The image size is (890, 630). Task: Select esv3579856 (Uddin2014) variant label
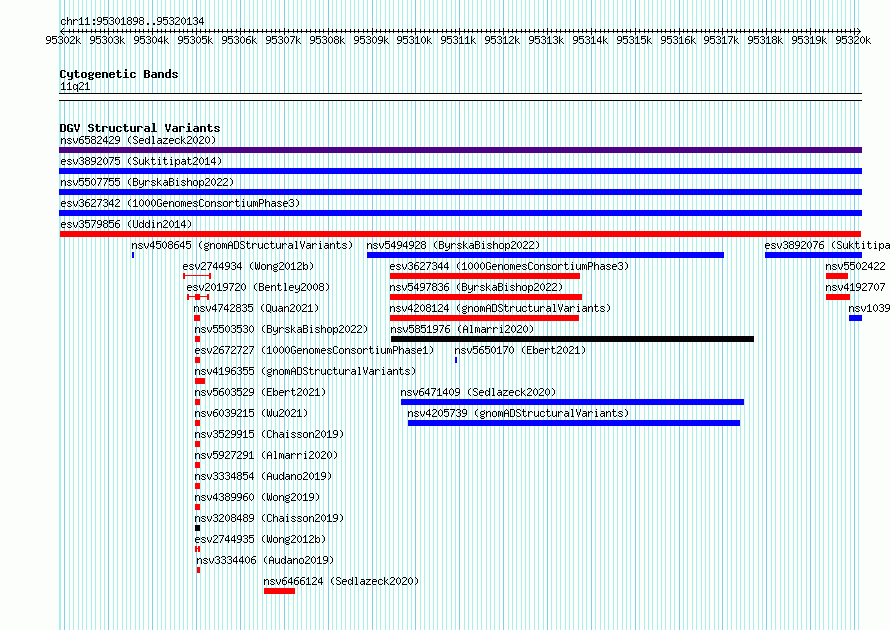coord(126,224)
